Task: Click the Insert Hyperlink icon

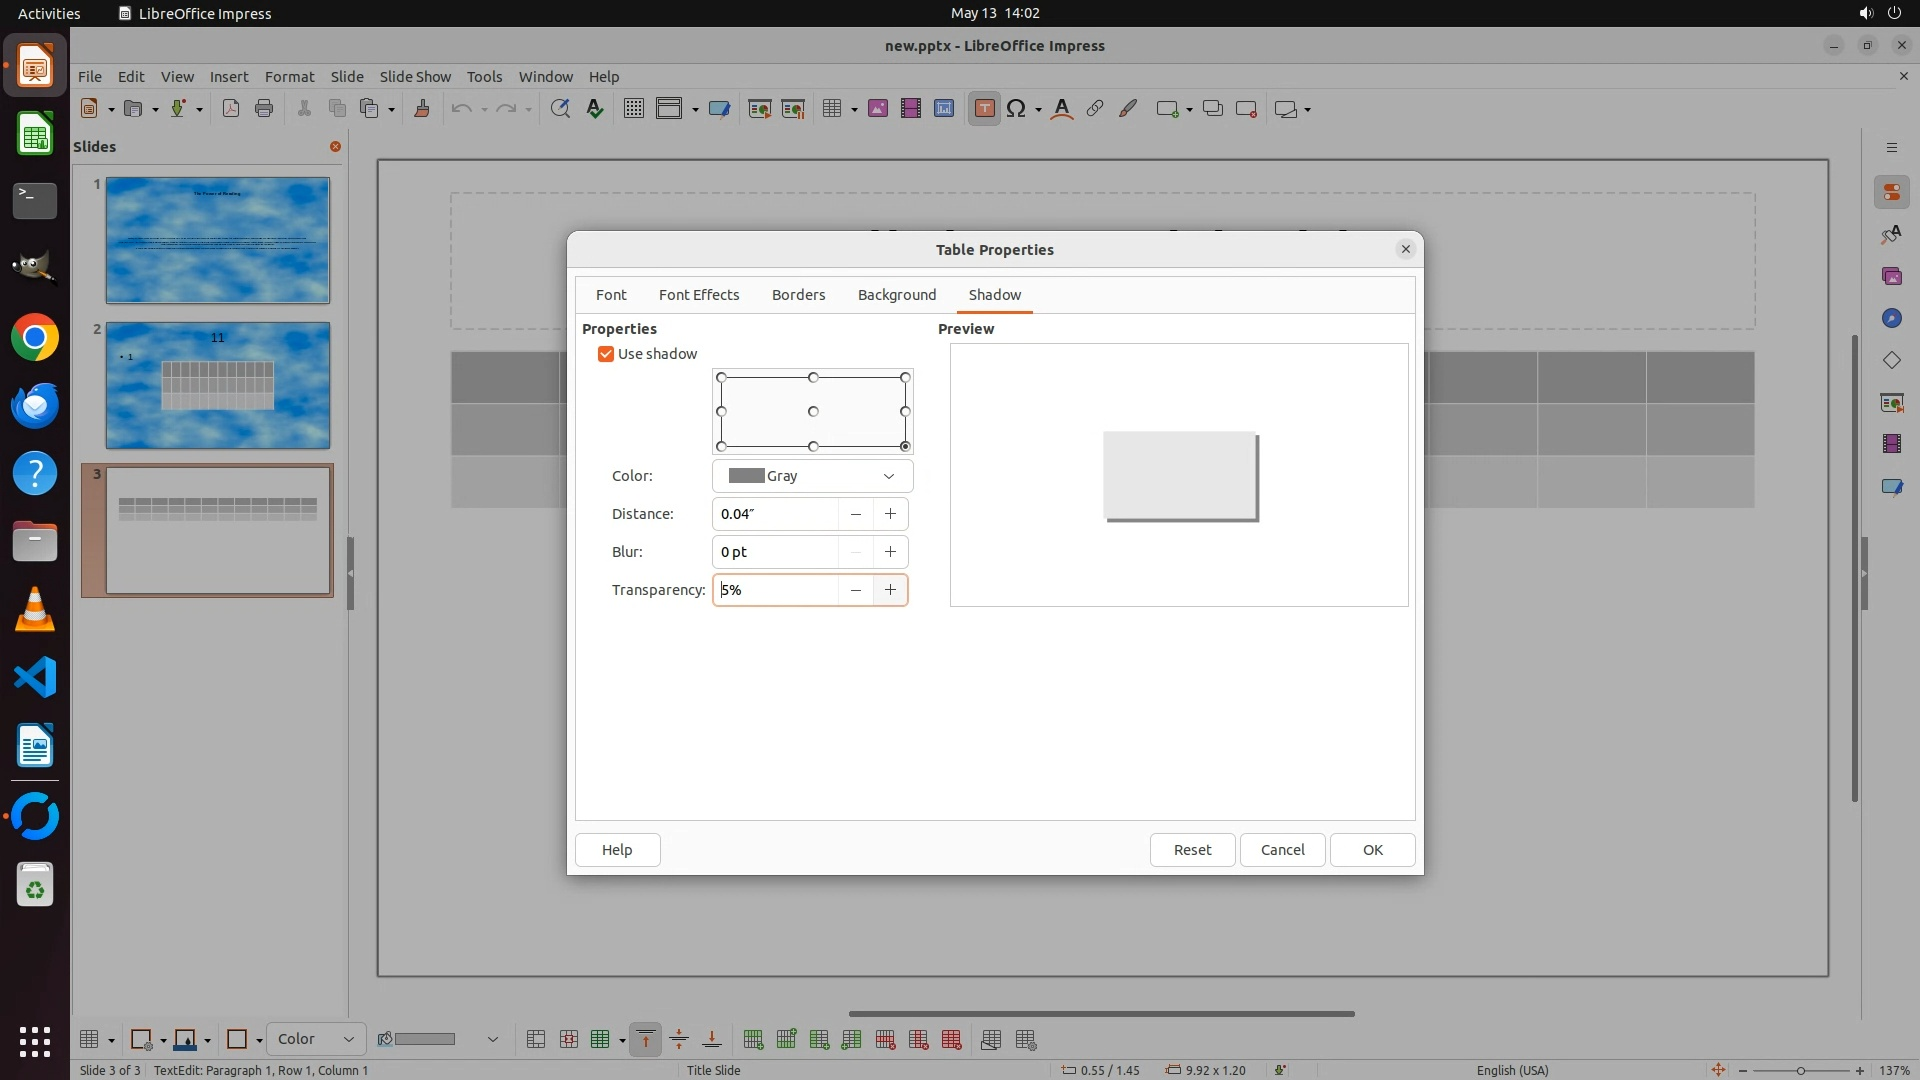Action: 1095,109
